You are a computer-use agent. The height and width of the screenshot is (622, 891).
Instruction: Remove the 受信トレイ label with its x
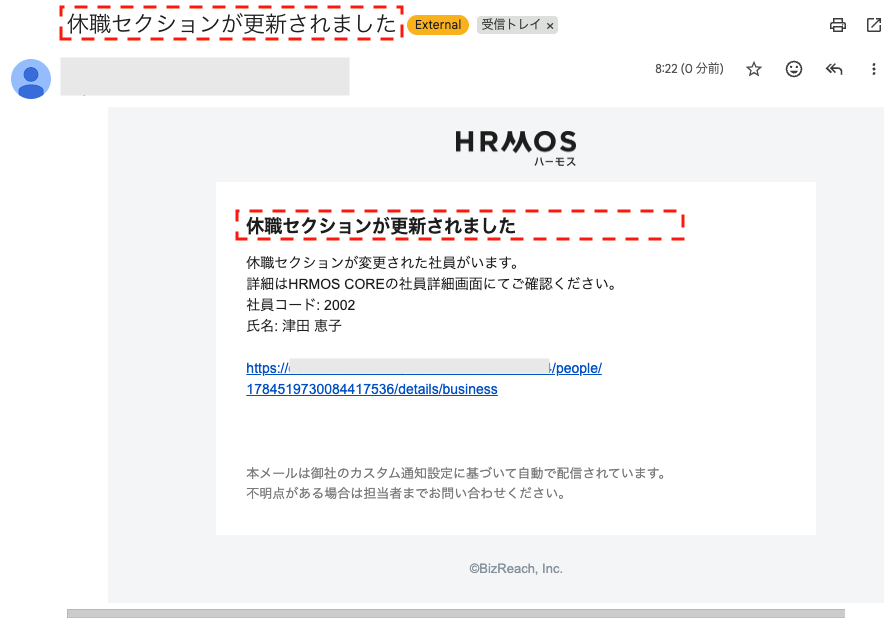[549, 25]
